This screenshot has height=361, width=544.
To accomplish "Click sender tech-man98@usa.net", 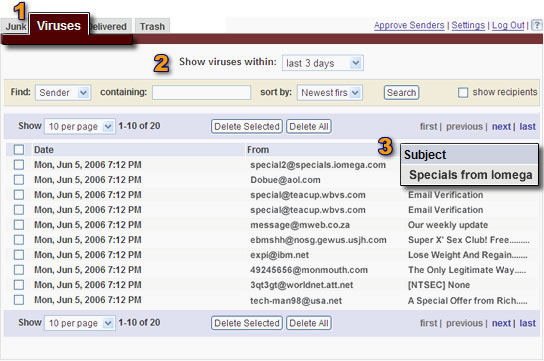I will (x=296, y=300).
